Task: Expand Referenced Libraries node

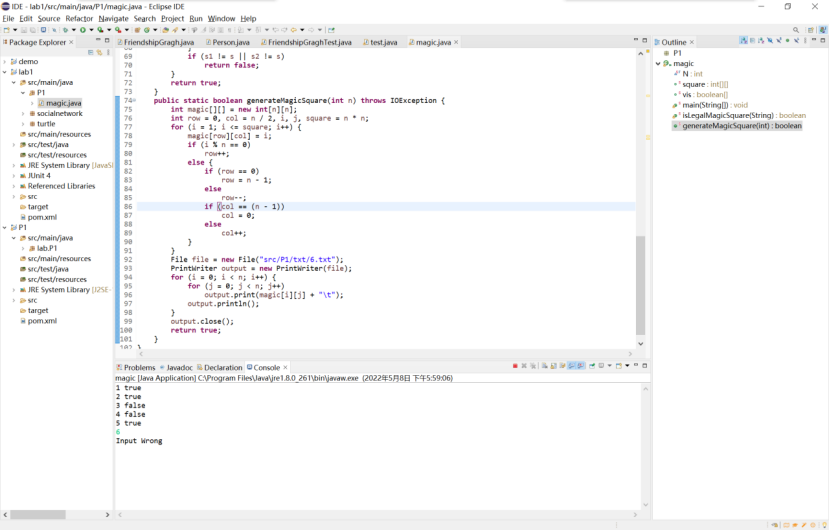Action: pos(14,186)
